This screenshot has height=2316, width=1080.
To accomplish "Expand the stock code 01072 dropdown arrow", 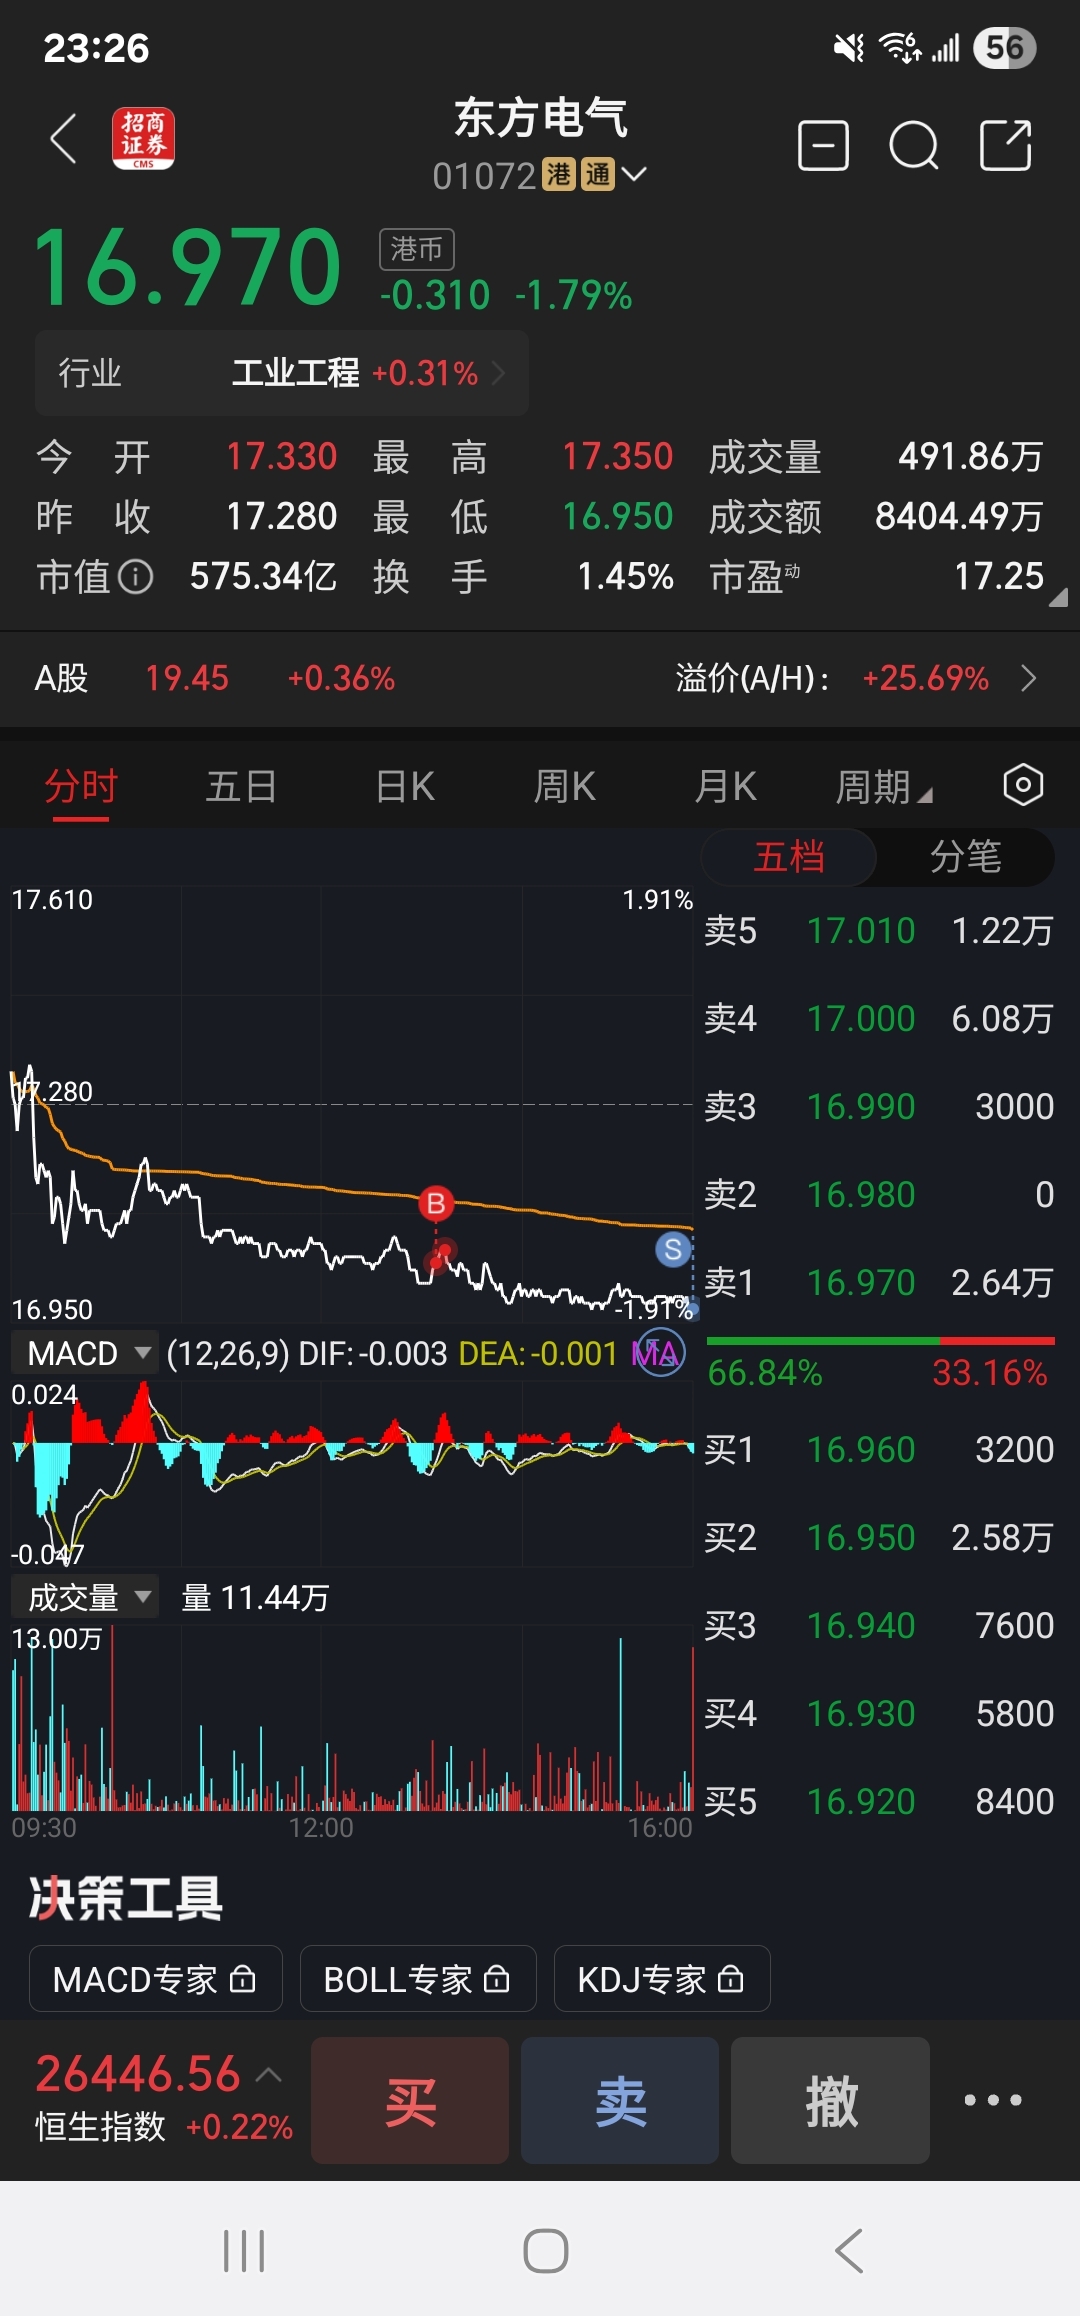I will [634, 174].
